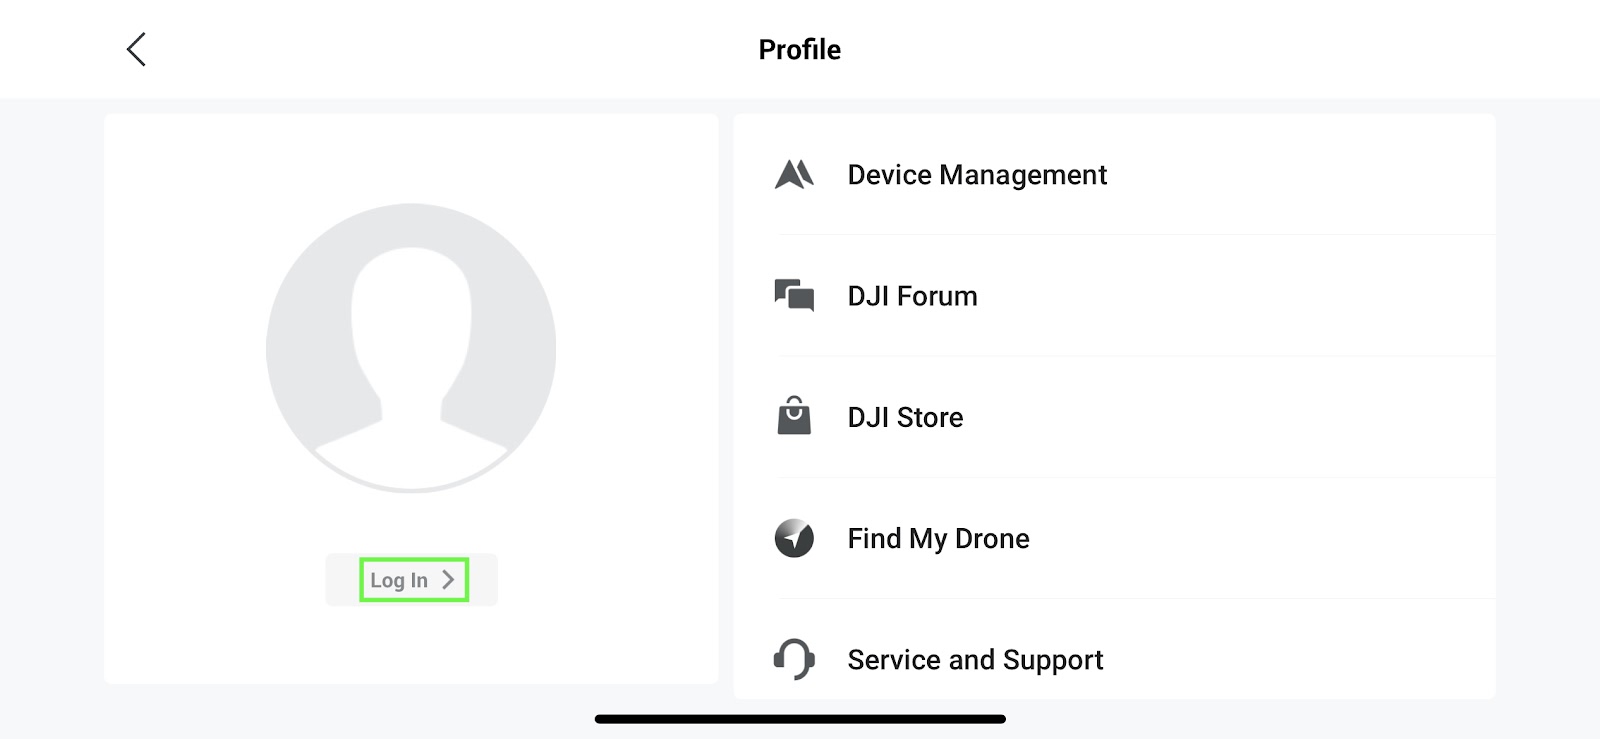
Task: Go back using the arrow icon
Action: click(x=137, y=49)
